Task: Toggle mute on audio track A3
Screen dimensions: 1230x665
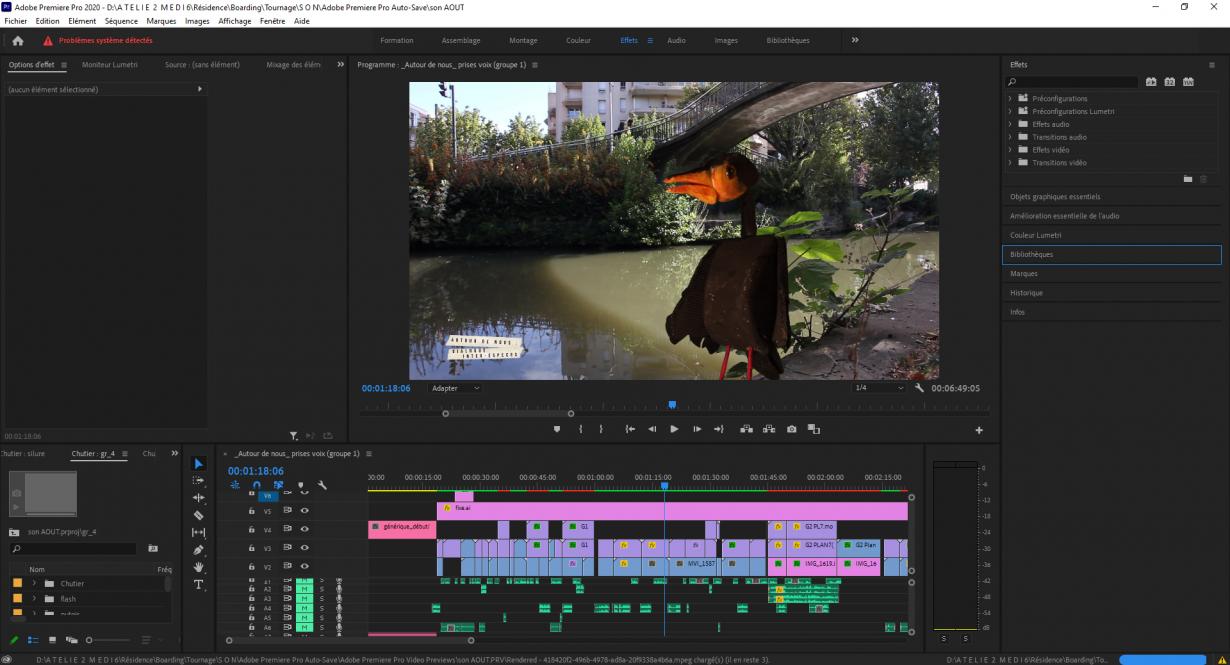Action: pyautogui.click(x=304, y=599)
